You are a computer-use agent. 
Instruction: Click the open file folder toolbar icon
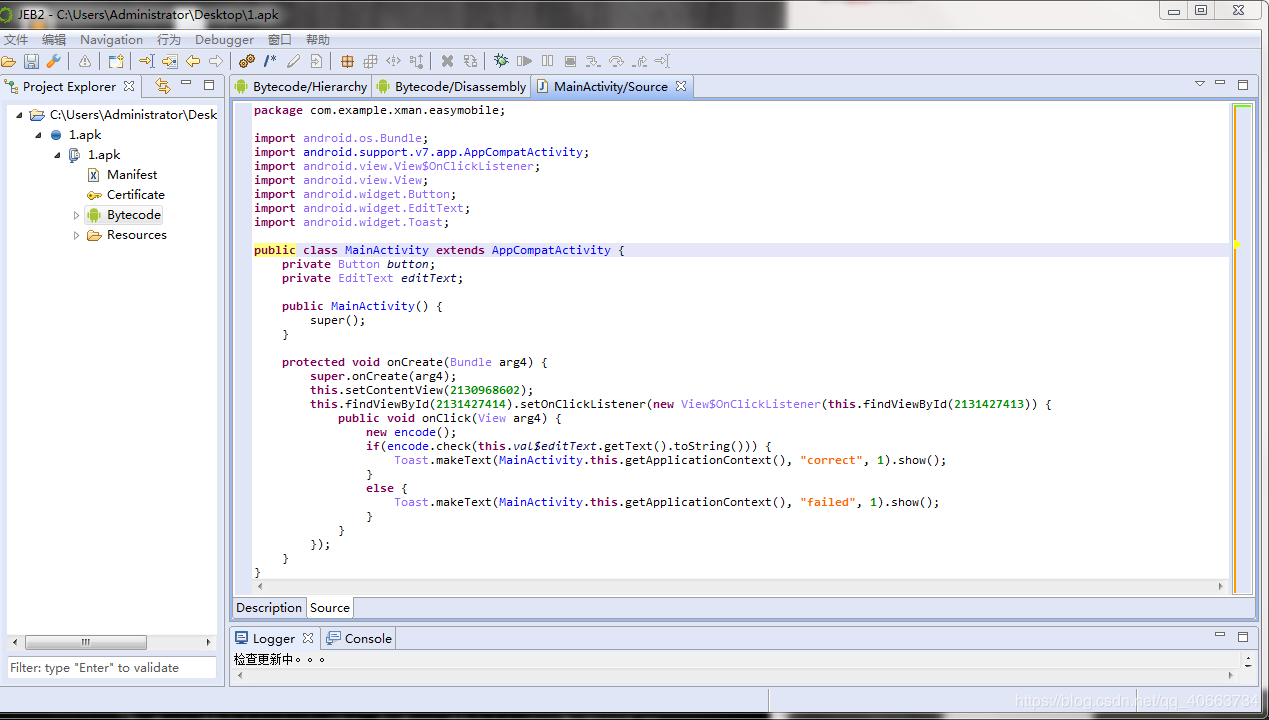(x=8, y=62)
